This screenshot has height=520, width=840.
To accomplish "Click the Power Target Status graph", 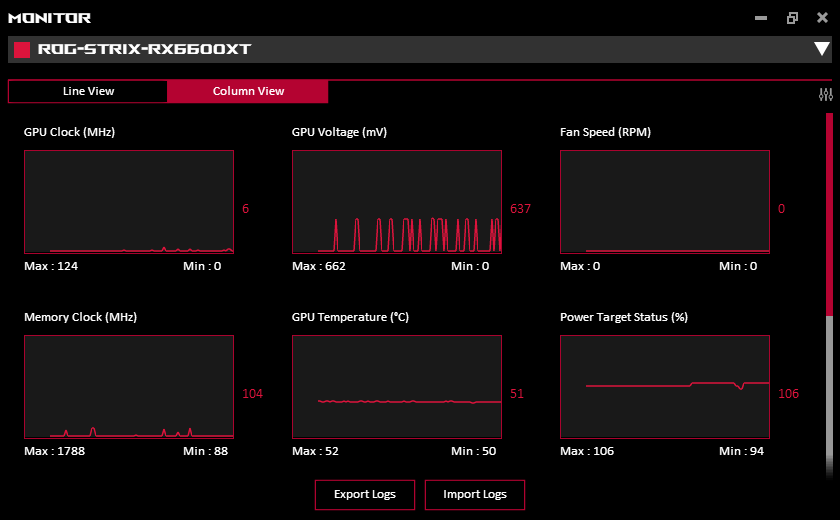I will click(x=665, y=387).
